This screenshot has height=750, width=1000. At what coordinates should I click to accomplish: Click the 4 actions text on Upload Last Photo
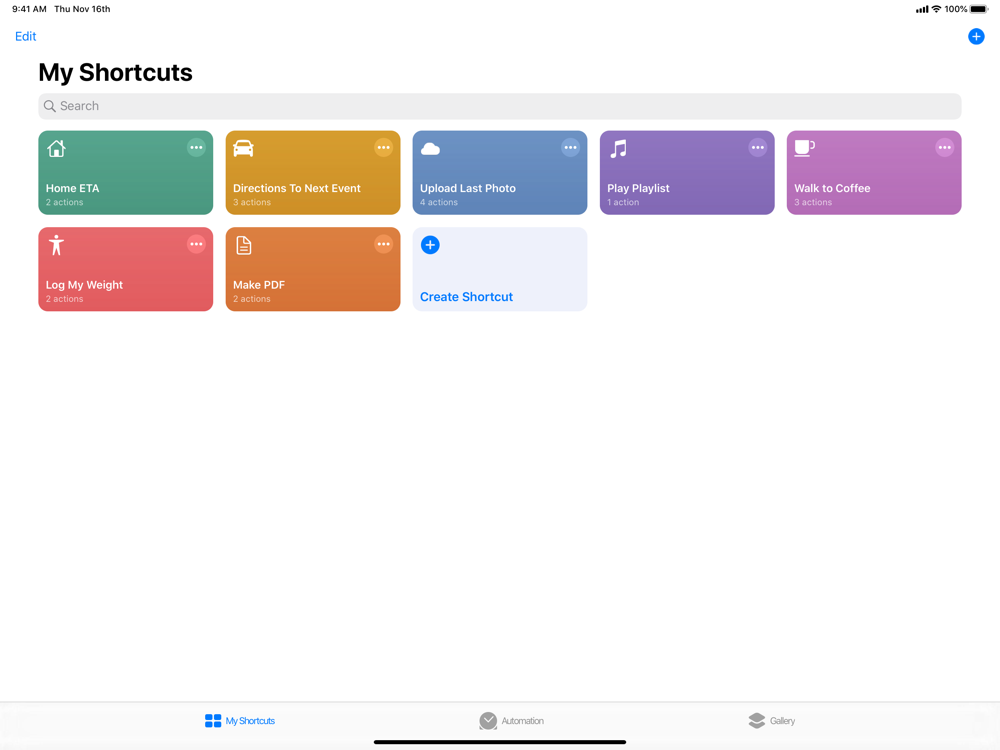point(439,202)
